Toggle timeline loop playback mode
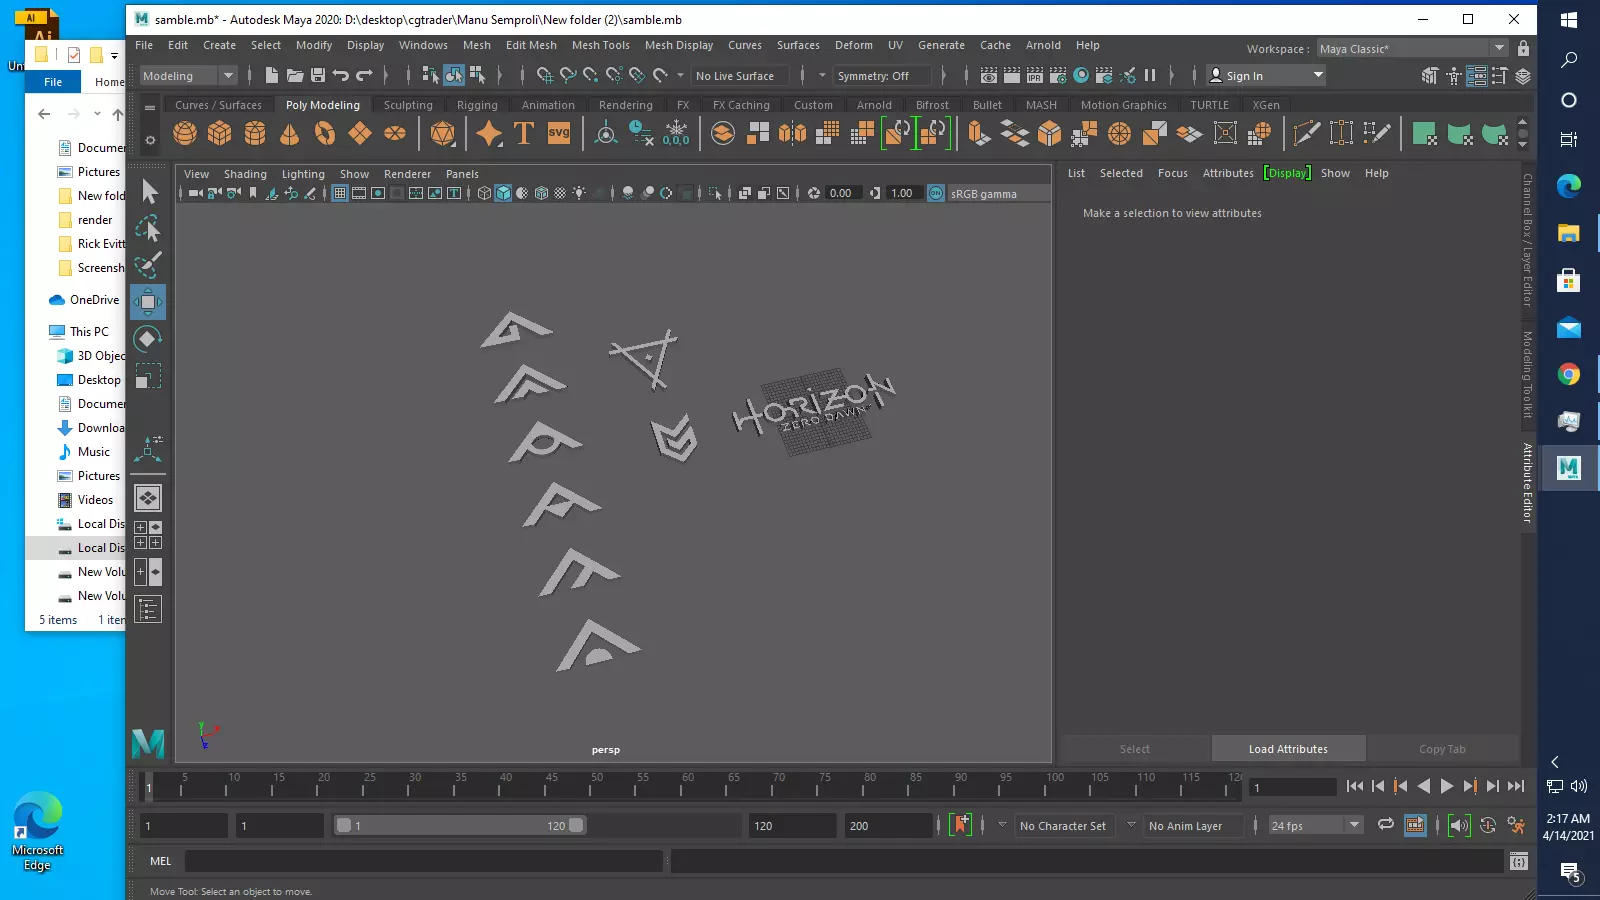This screenshot has height=900, width=1600. (x=1385, y=825)
